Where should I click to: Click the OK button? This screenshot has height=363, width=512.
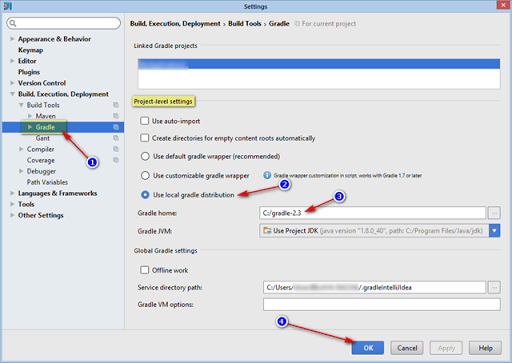pos(368,348)
